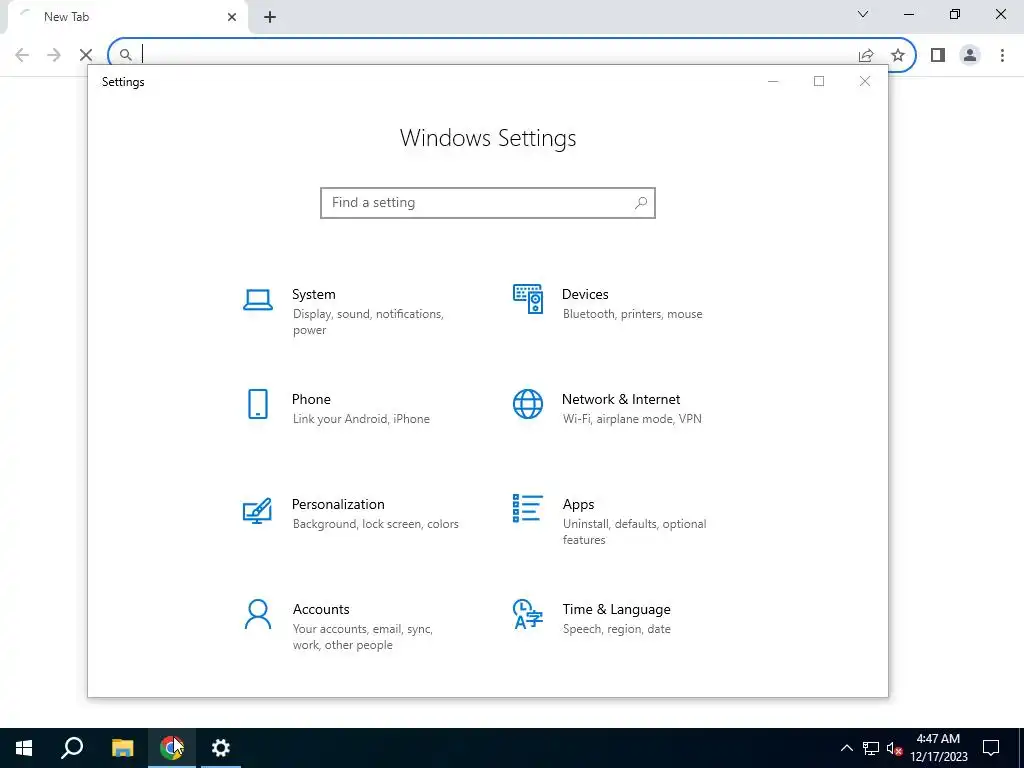This screenshot has width=1024, height=768.
Task: Click Chrome forward arrow
Action: tap(54, 55)
